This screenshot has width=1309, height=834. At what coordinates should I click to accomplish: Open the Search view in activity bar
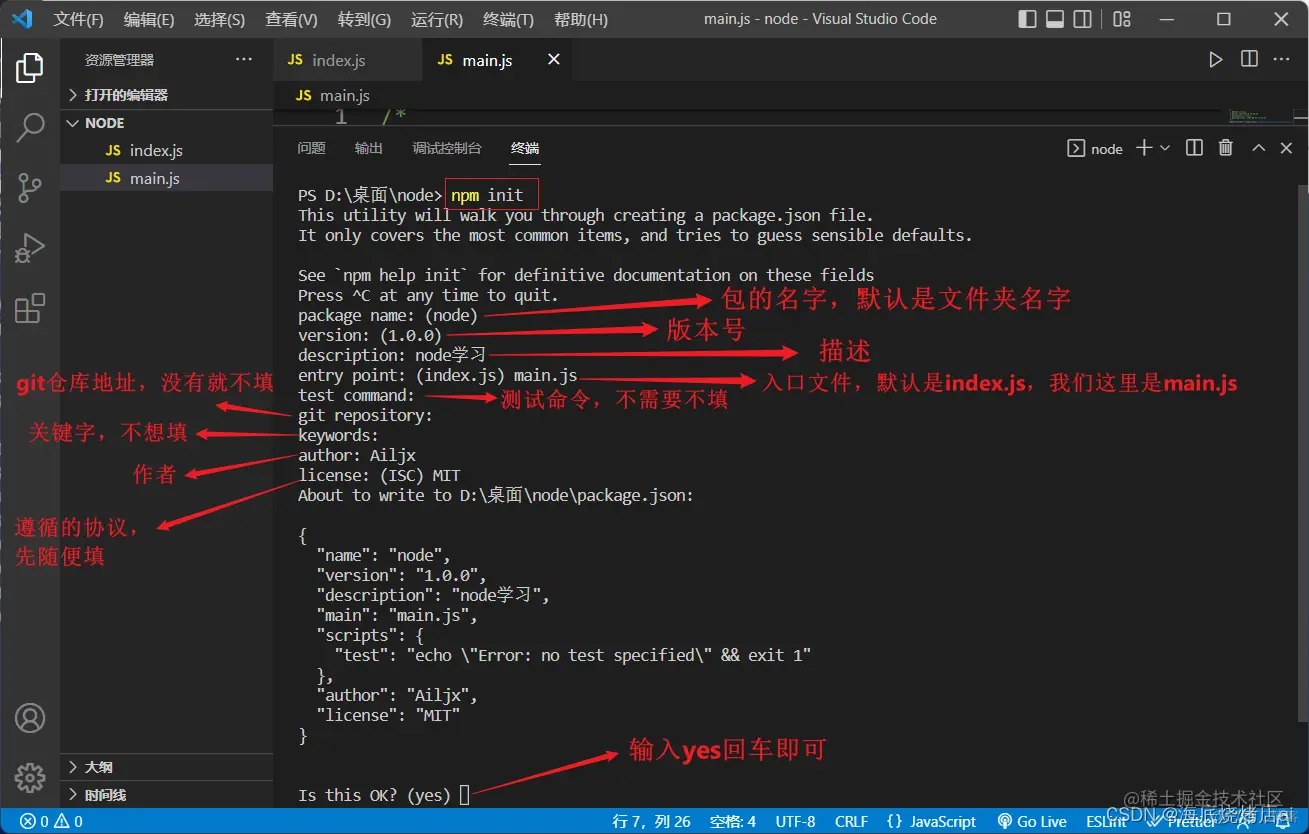[x=30, y=127]
